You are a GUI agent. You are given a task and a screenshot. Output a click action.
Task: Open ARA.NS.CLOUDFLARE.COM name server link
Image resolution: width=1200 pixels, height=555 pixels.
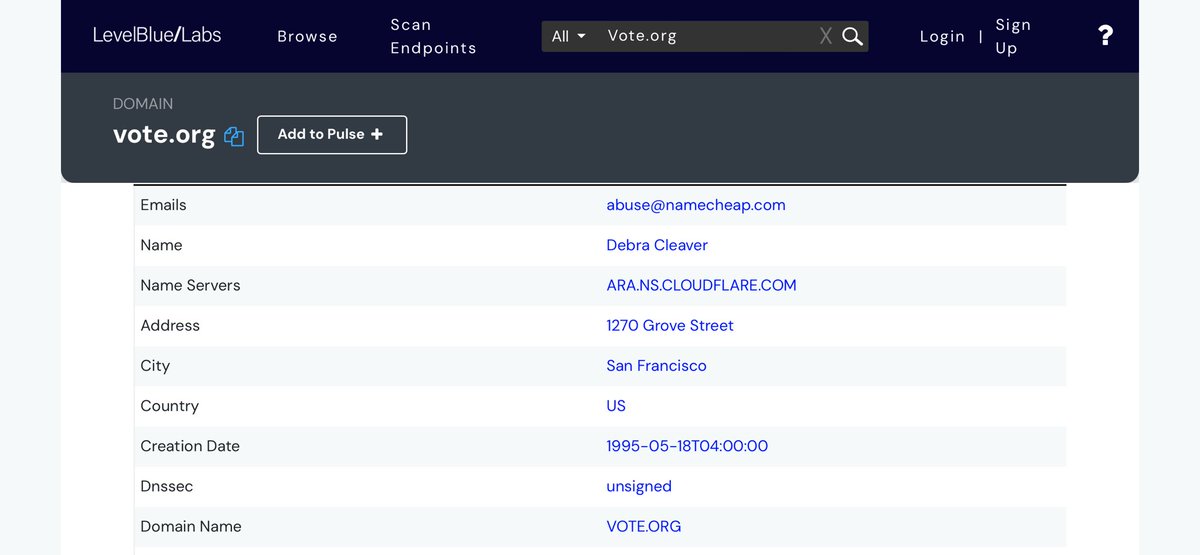(x=701, y=285)
